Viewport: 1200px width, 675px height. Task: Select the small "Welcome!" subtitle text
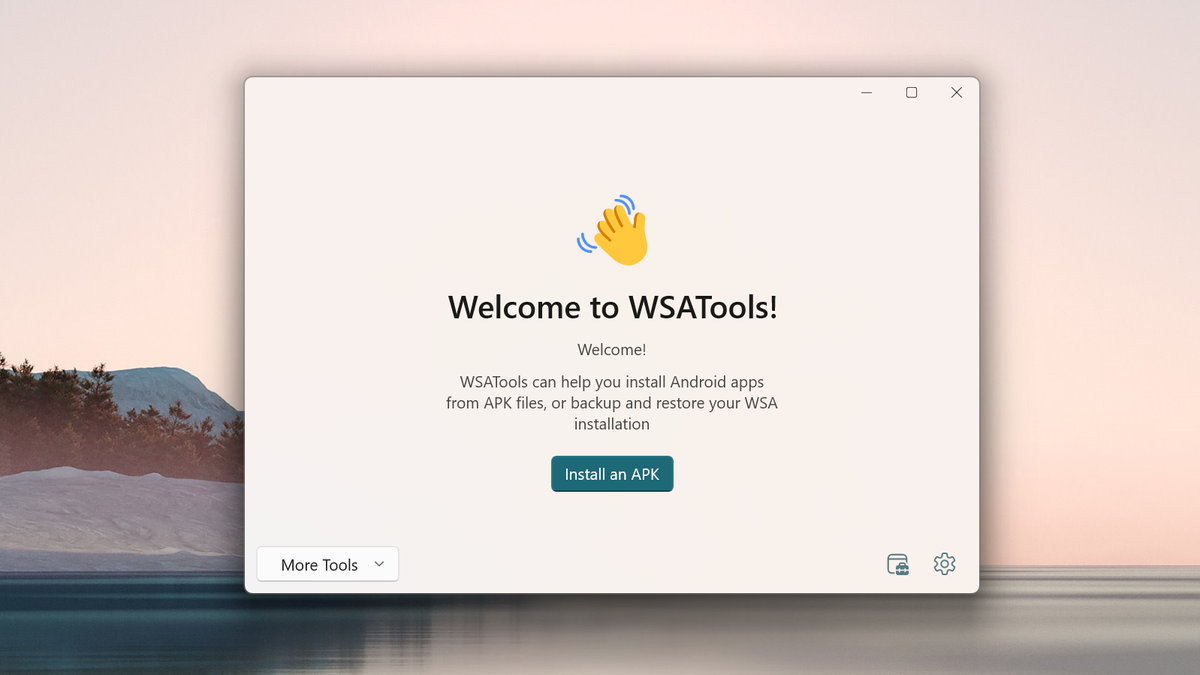612,350
